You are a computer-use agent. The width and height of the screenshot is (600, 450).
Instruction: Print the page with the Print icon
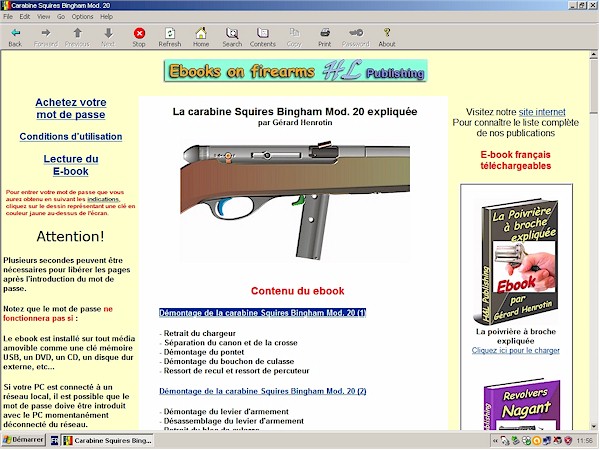325,33
